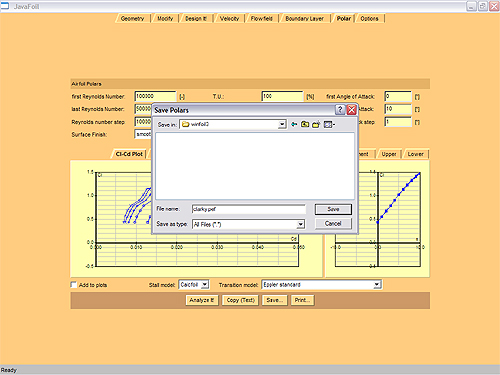500x375 pixels.
Task: Select the Design It tab
Action: (x=196, y=19)
